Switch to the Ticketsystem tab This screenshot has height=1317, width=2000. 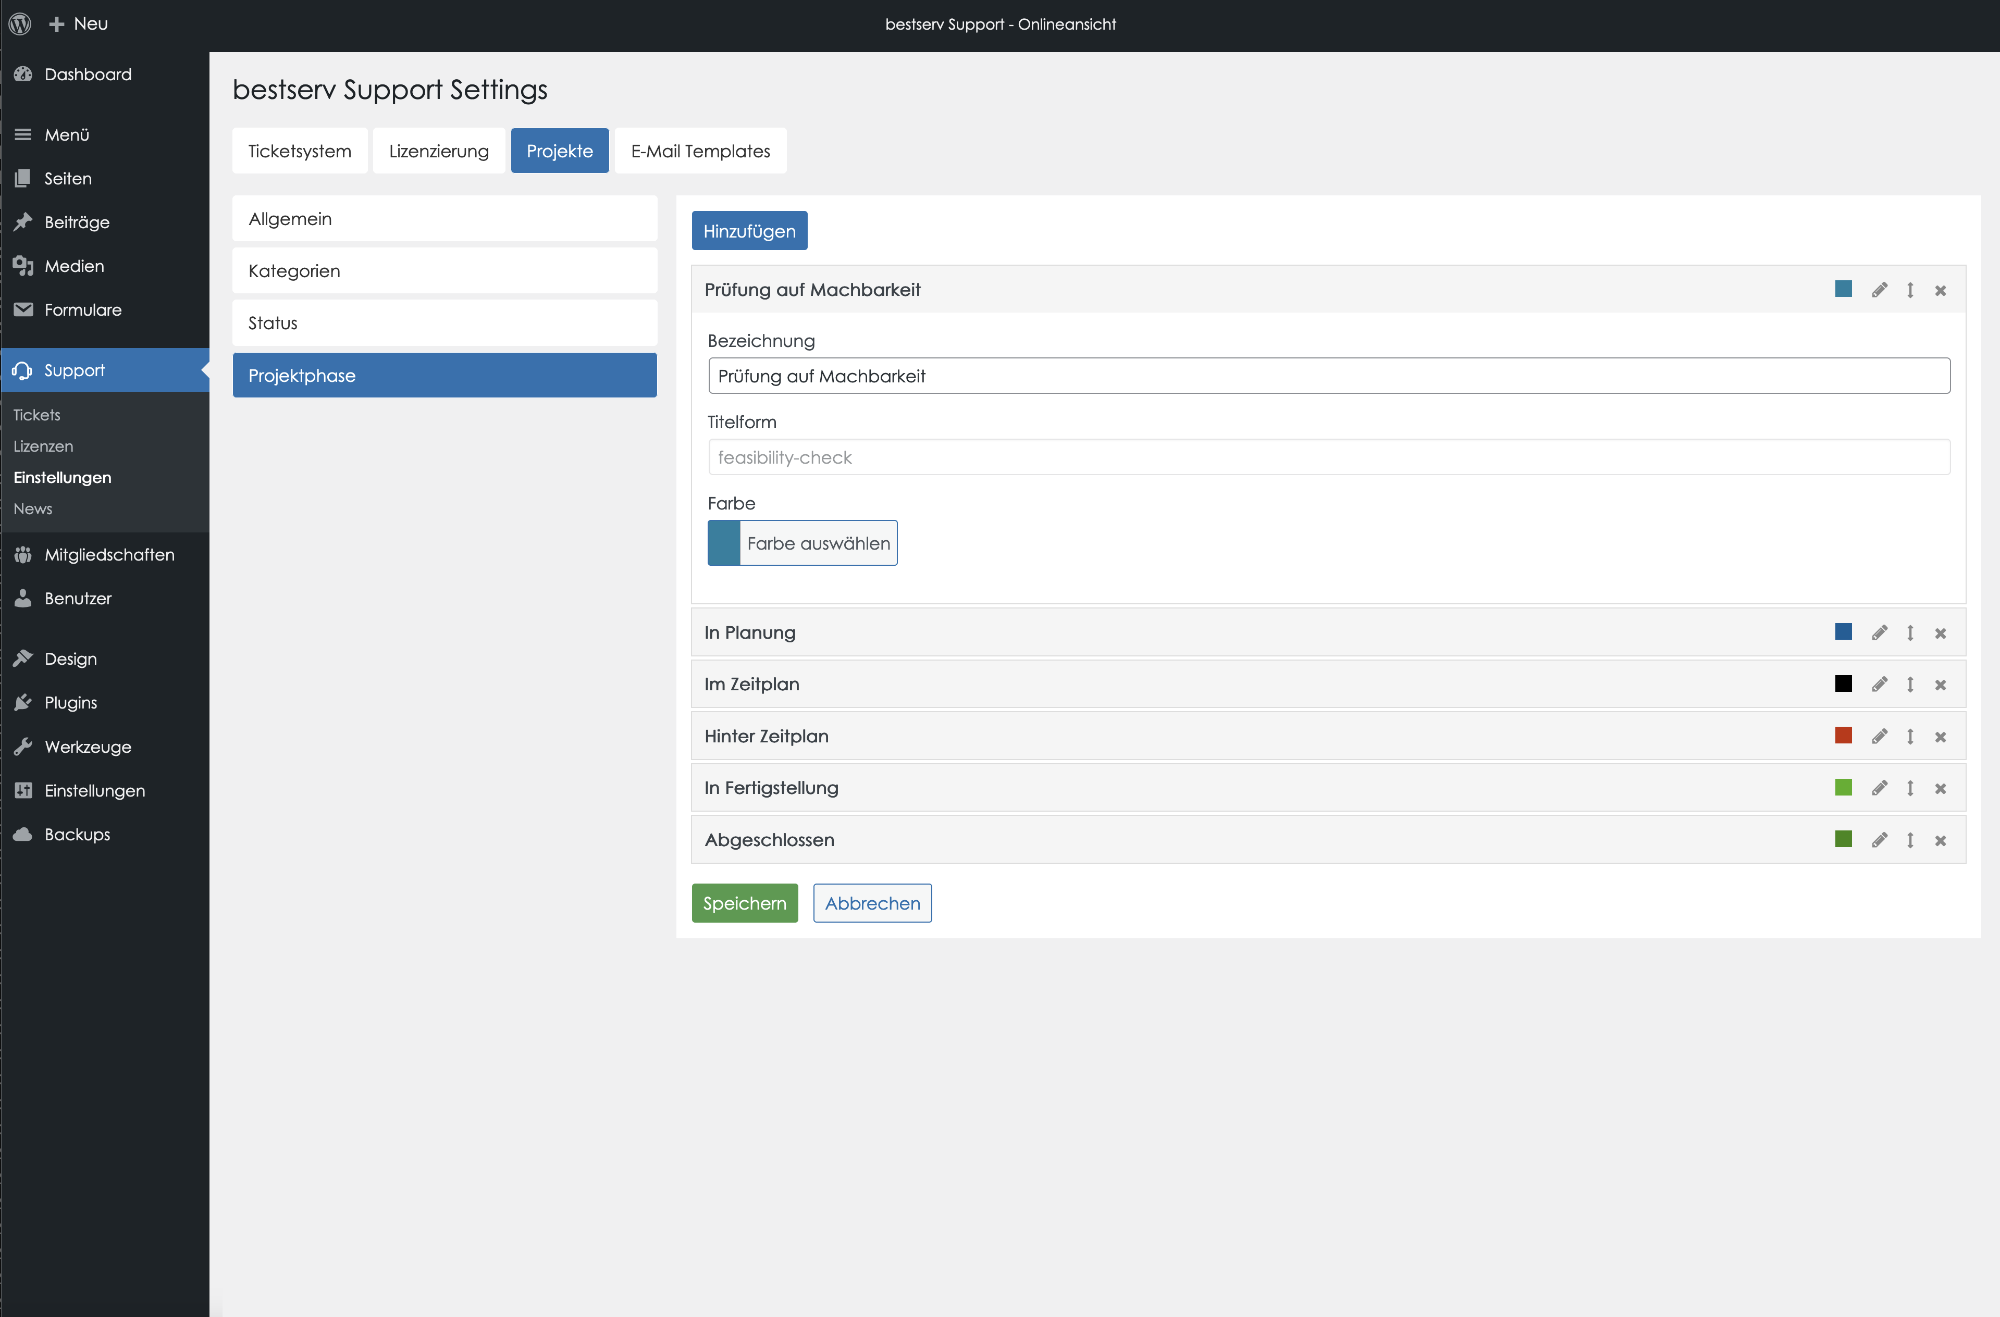[300, 151]
